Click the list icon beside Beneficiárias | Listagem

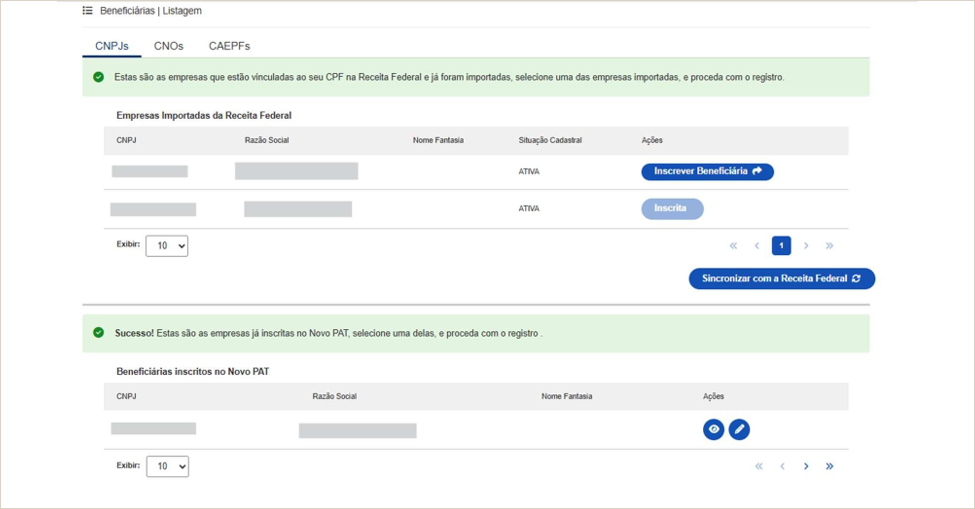pos(88,11)
